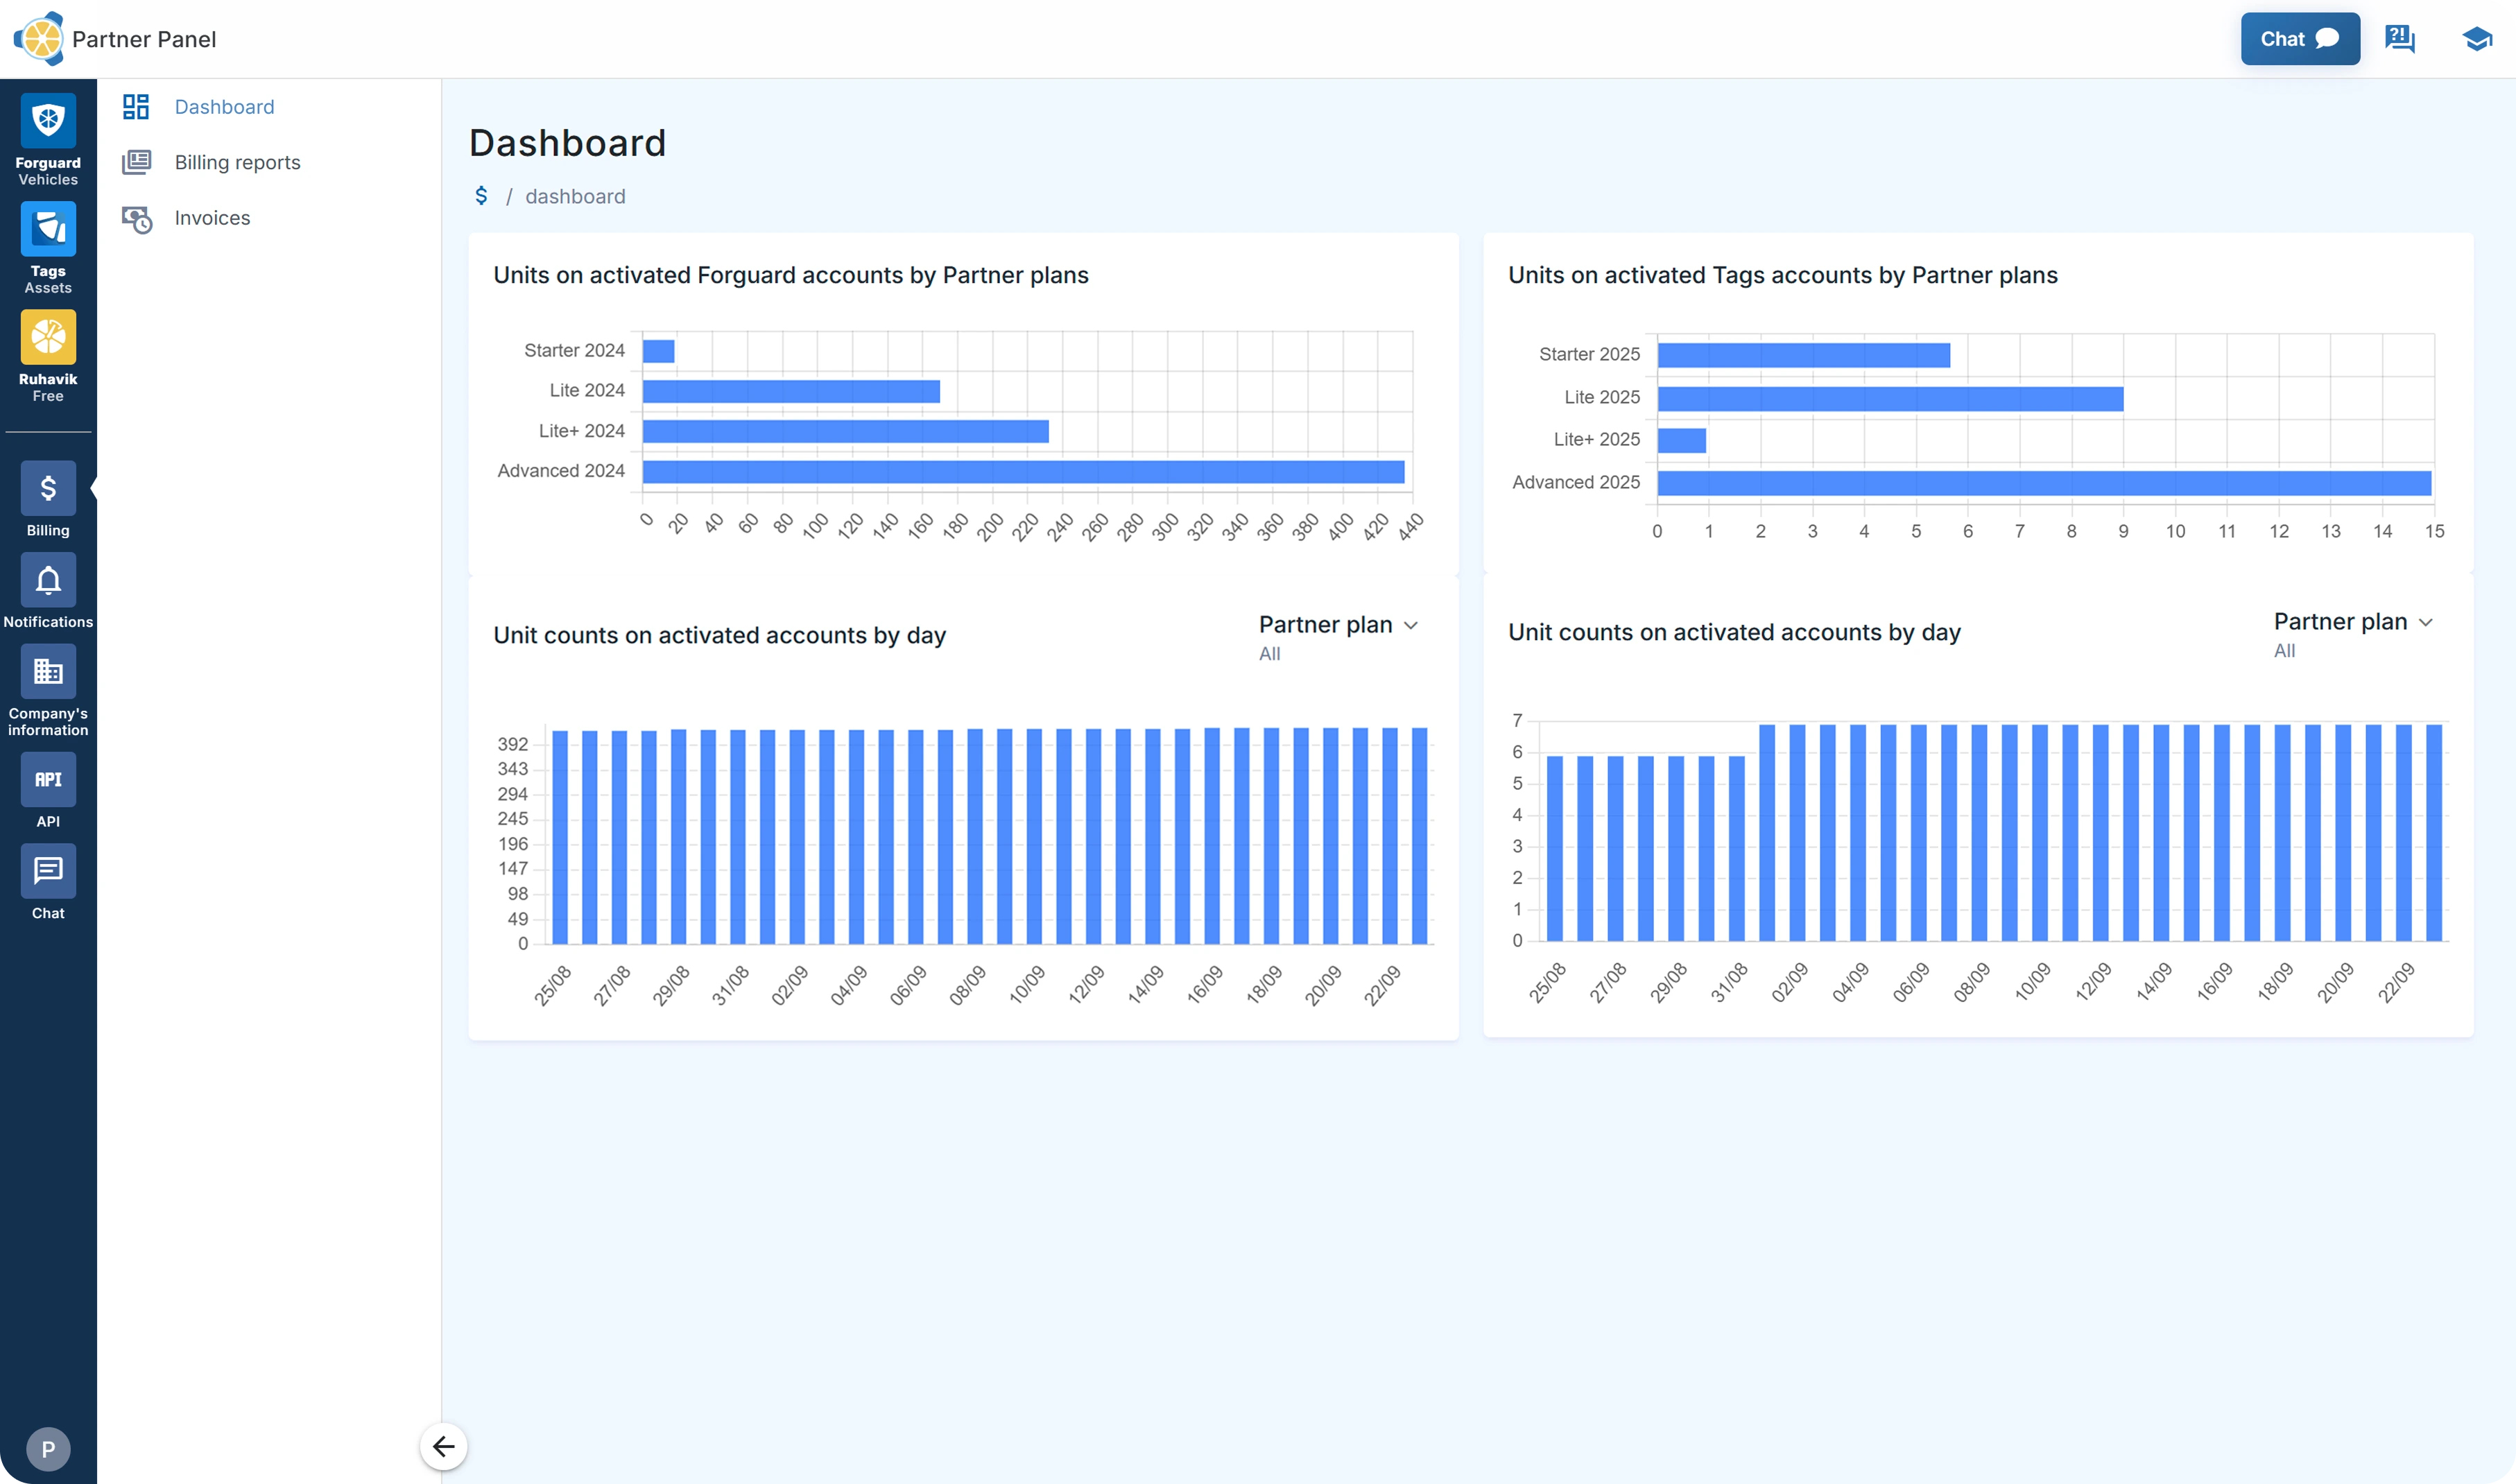Image resolution: width=2516 pixels, height=1484 pixels.
Task: Click the user avatar at bottom left
Action: tap(47, 1448)
